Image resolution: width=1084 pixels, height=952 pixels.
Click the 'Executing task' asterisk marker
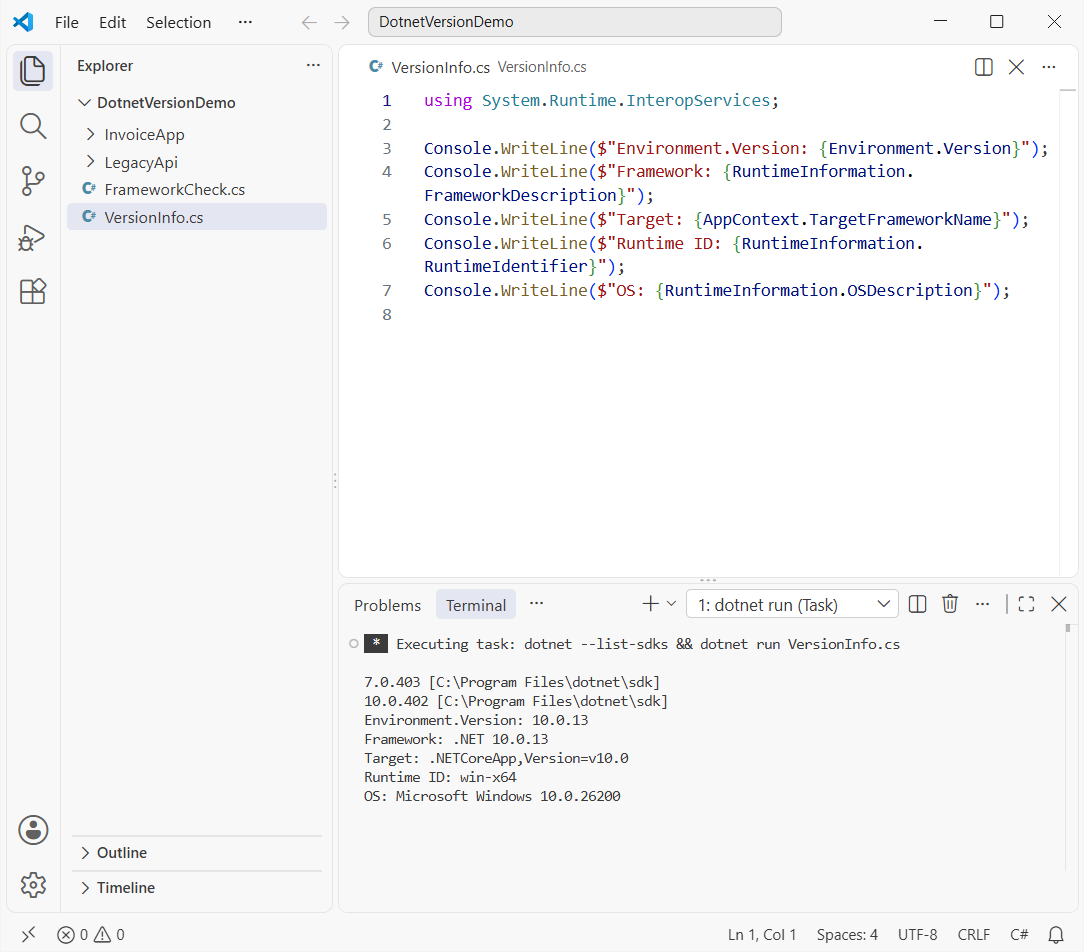click(x=375, y=644)
